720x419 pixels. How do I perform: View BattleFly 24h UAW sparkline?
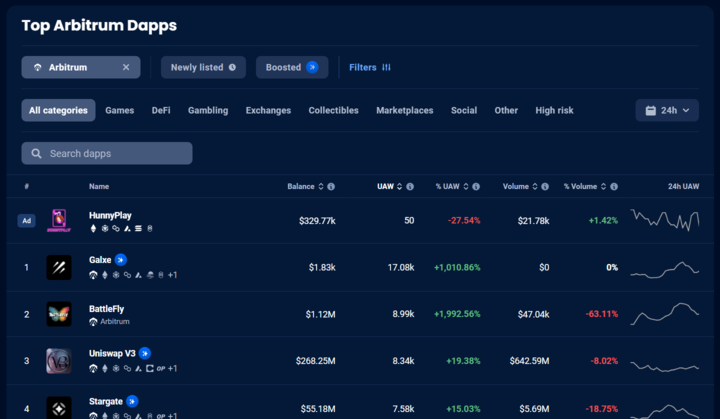click(665, 313)
